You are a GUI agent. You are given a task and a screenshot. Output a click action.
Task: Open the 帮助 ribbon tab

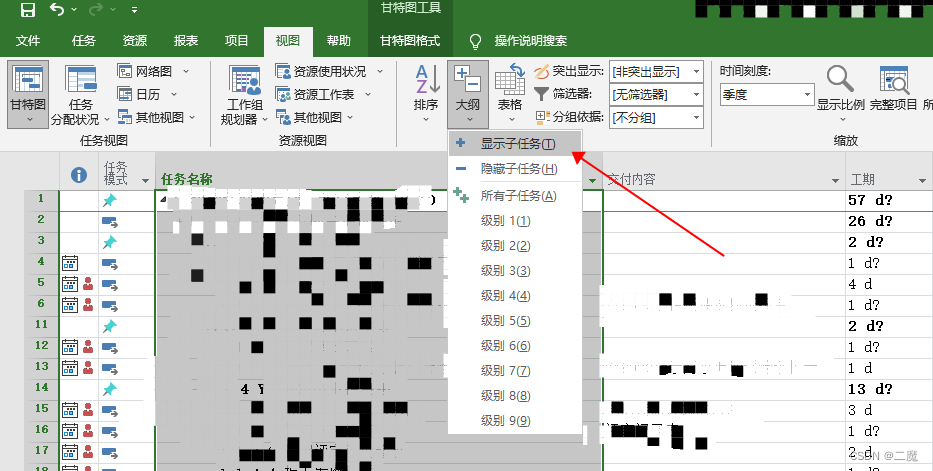point(339,41)
